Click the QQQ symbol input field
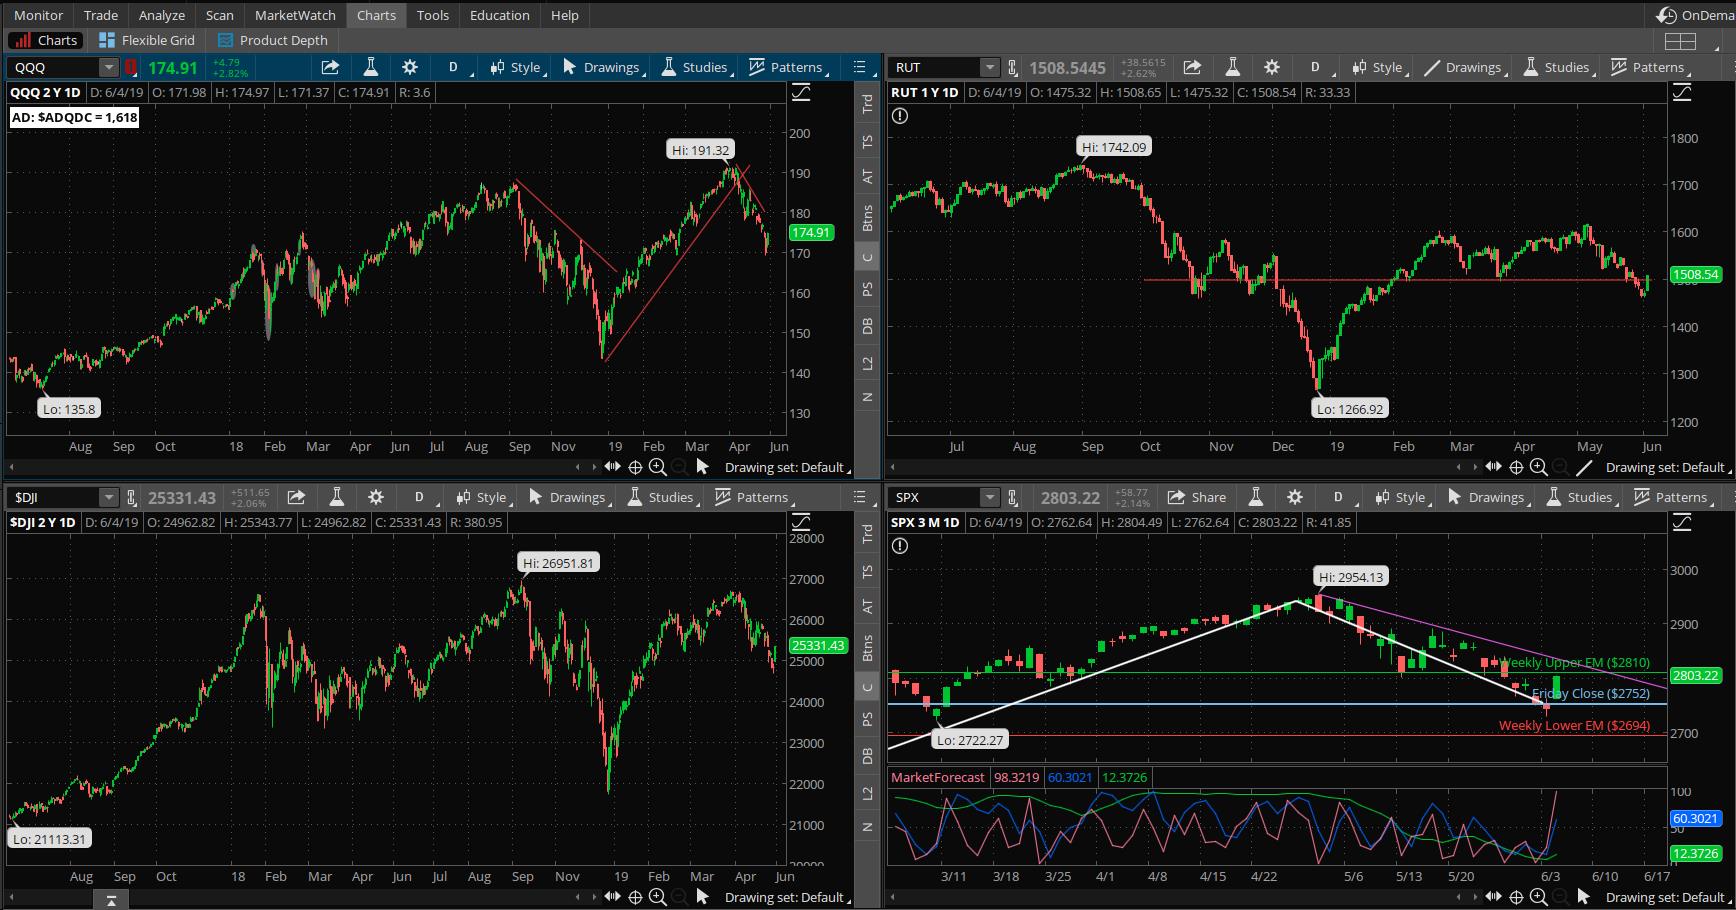Screen dimensions: 1736x910 click(54, 67)
